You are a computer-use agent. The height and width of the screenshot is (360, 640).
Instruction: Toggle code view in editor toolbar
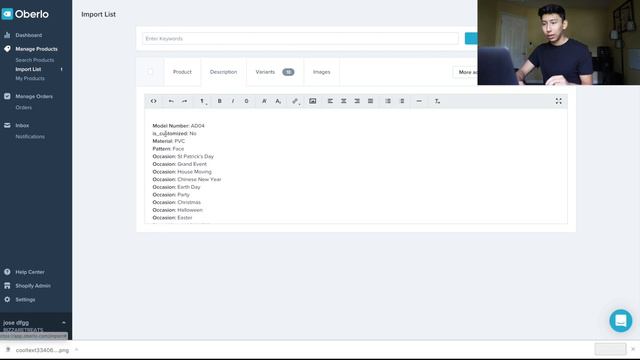pos(153,101)
